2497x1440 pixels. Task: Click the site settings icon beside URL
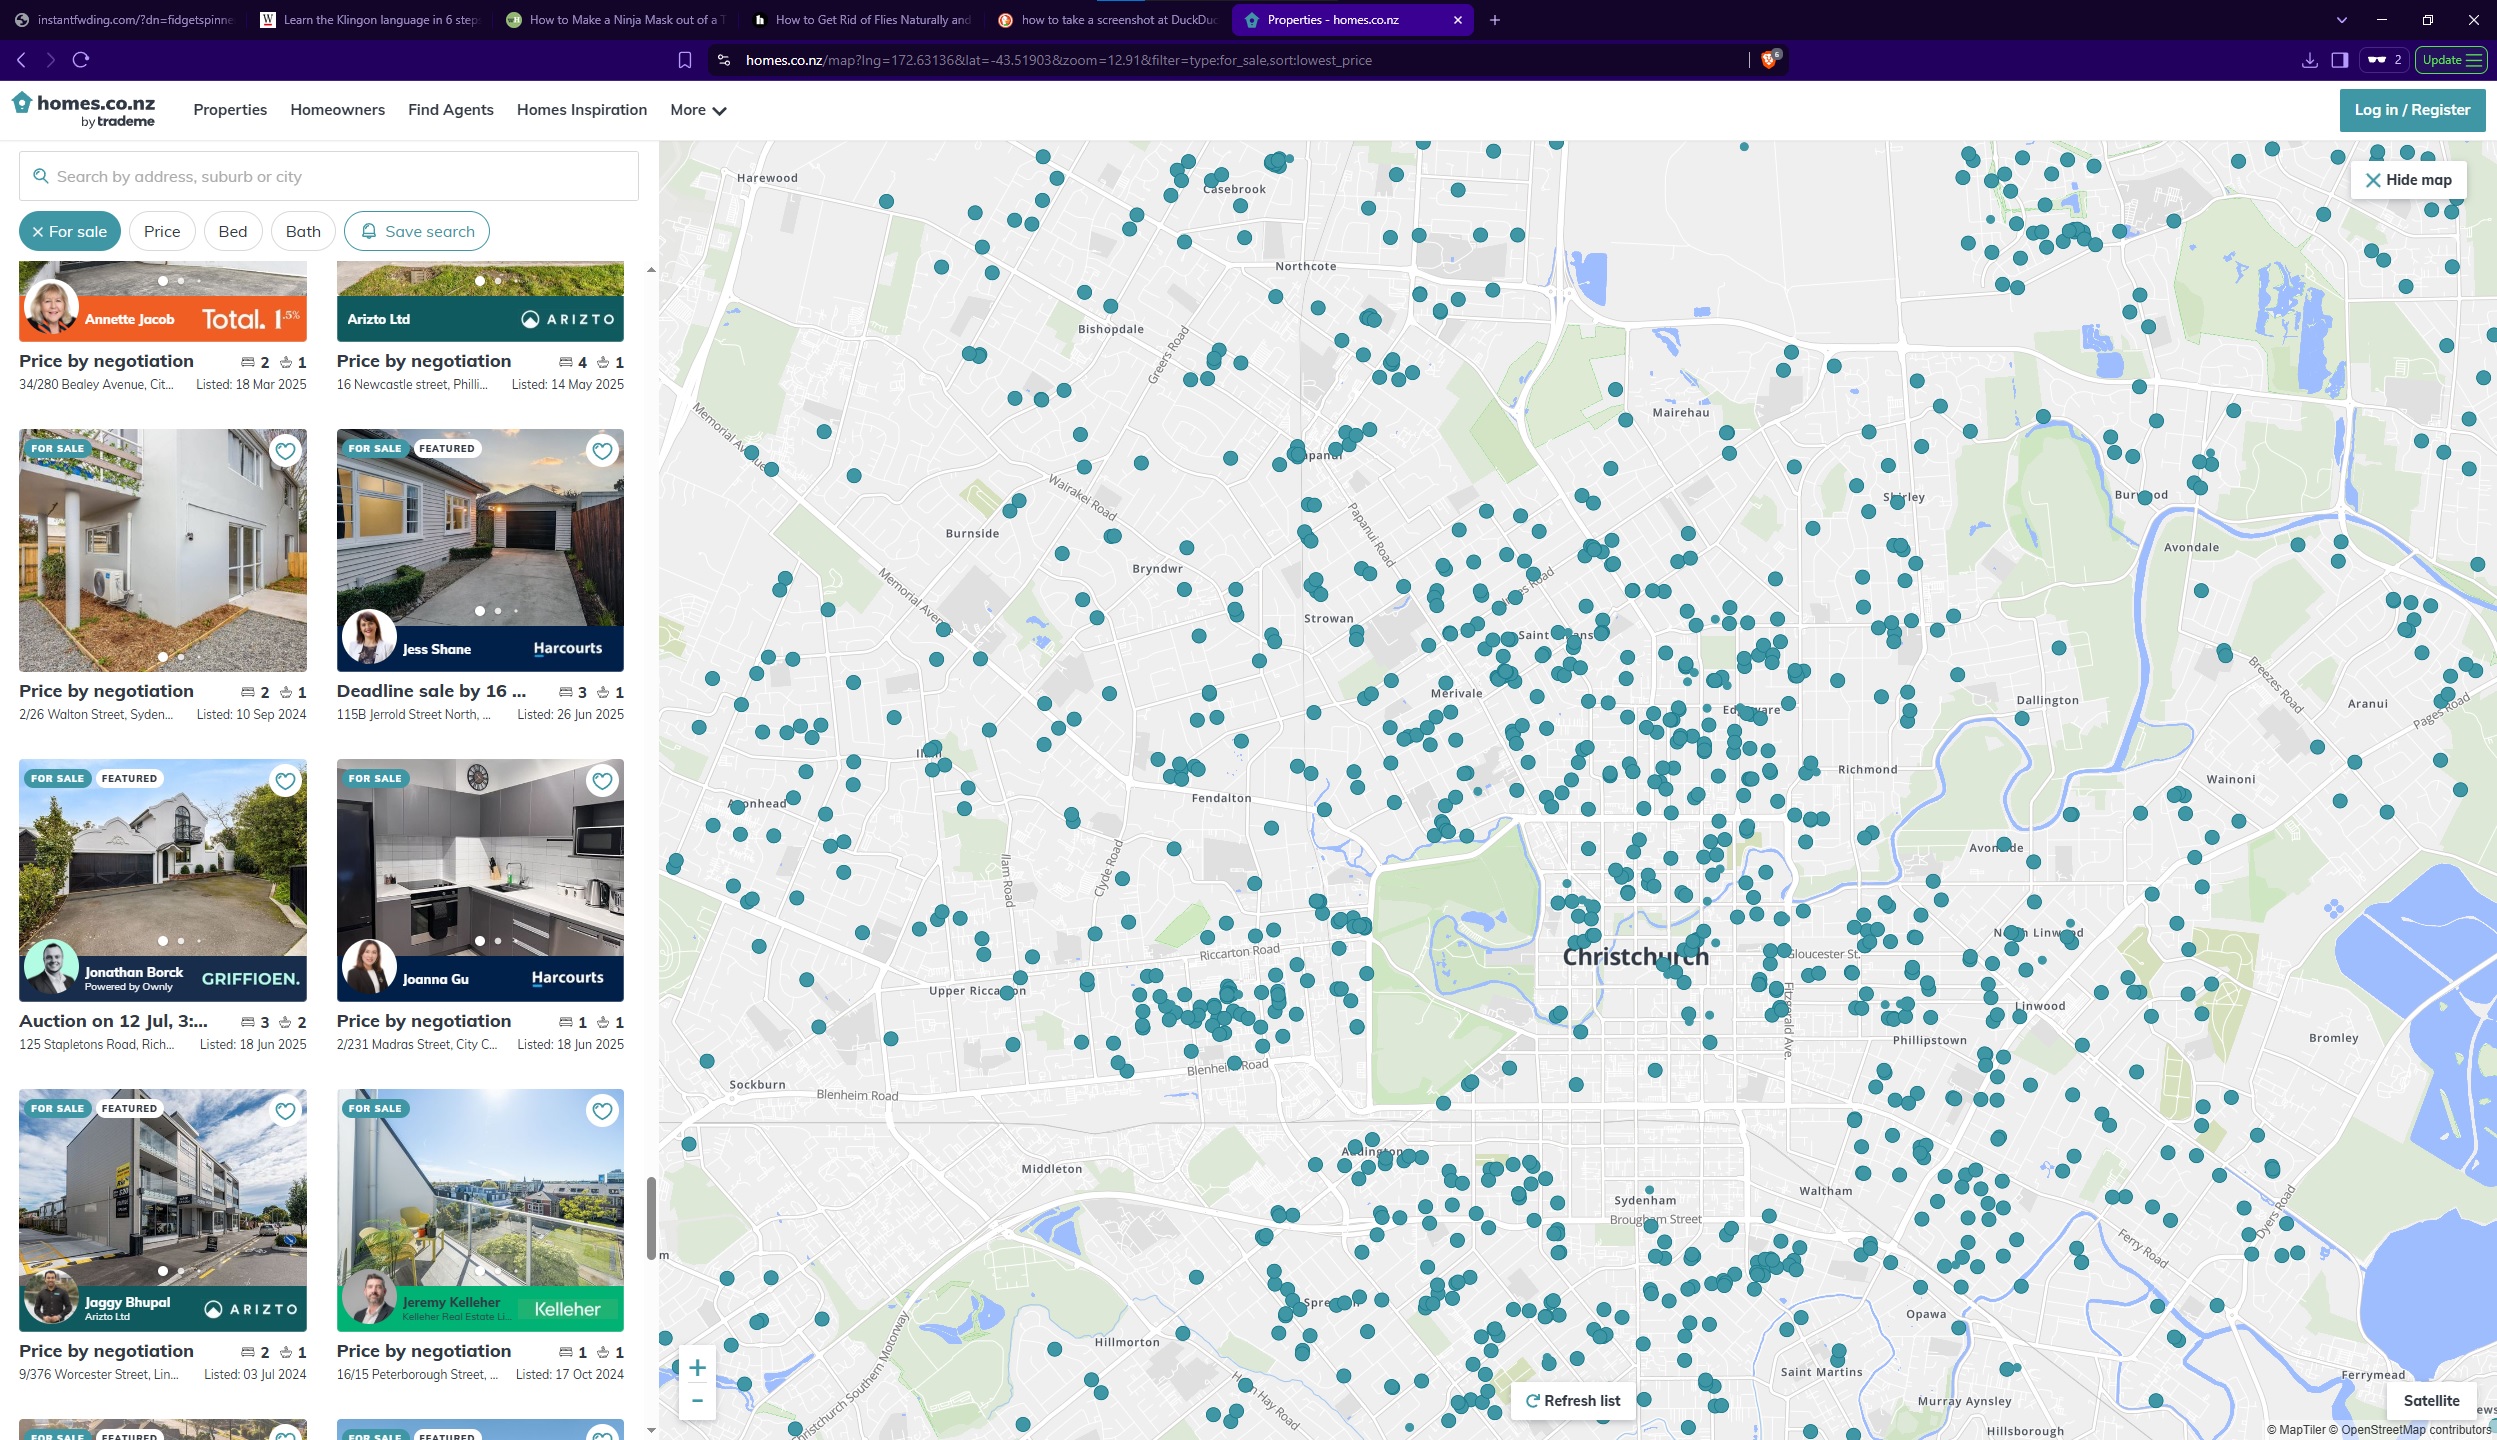click(725, 60)
